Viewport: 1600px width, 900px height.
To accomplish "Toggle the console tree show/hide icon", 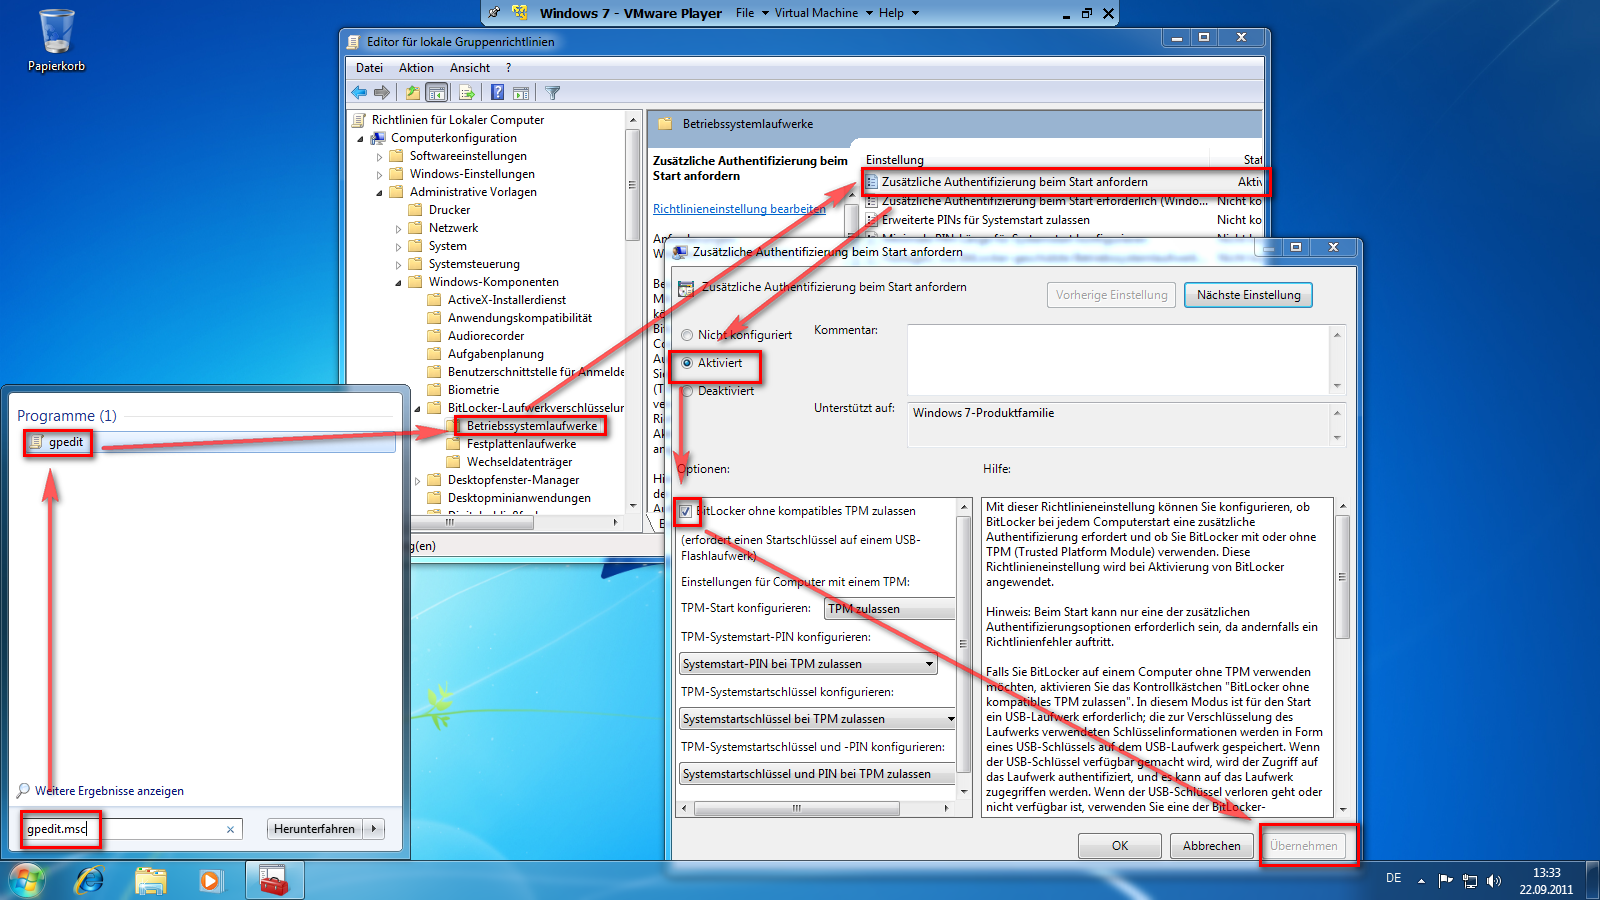I will [436, 93].
